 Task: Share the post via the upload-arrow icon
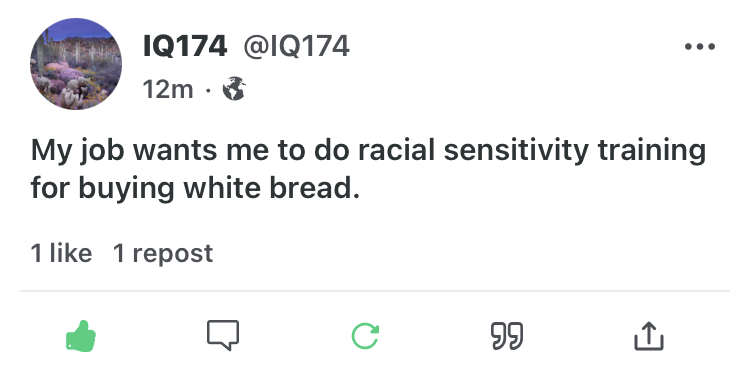(x=649, y=336)
